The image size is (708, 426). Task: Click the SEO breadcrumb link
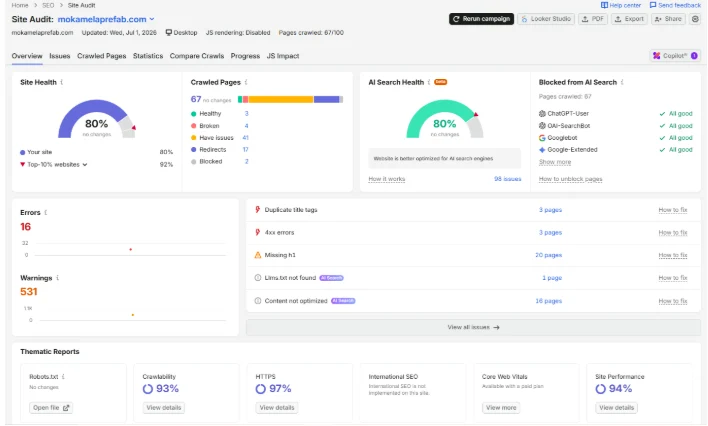tap(48, 5)
